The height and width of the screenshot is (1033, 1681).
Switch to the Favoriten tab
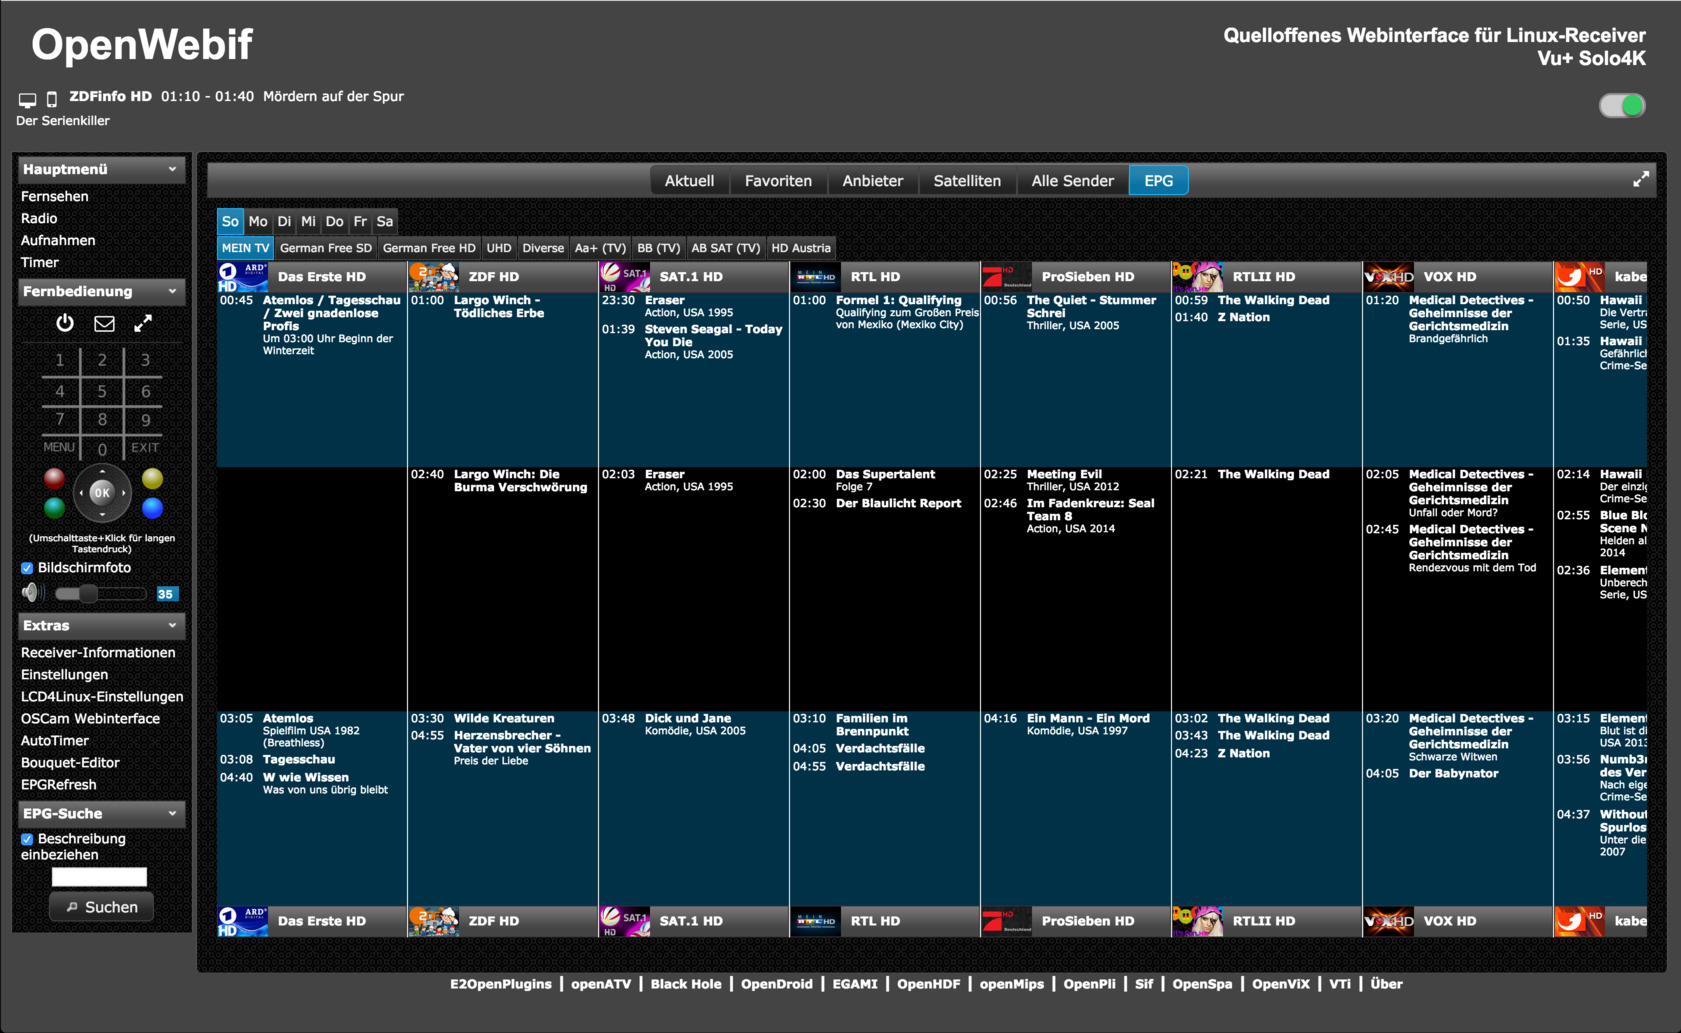pyautogui.click(x=778, y=181)
